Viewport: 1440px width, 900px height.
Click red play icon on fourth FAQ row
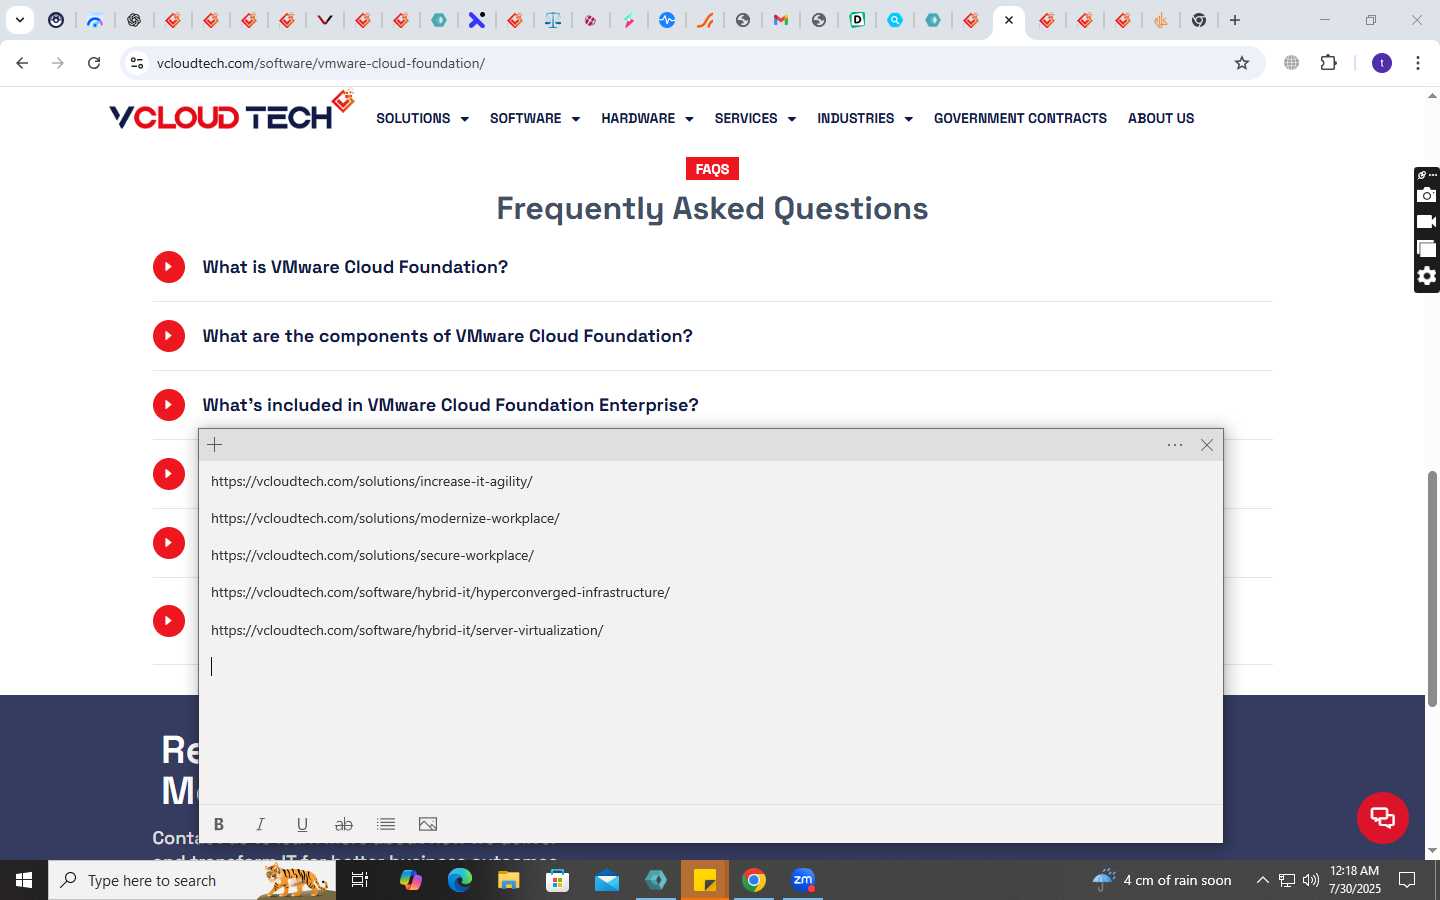pyautogui.click(x=169, y=474)
